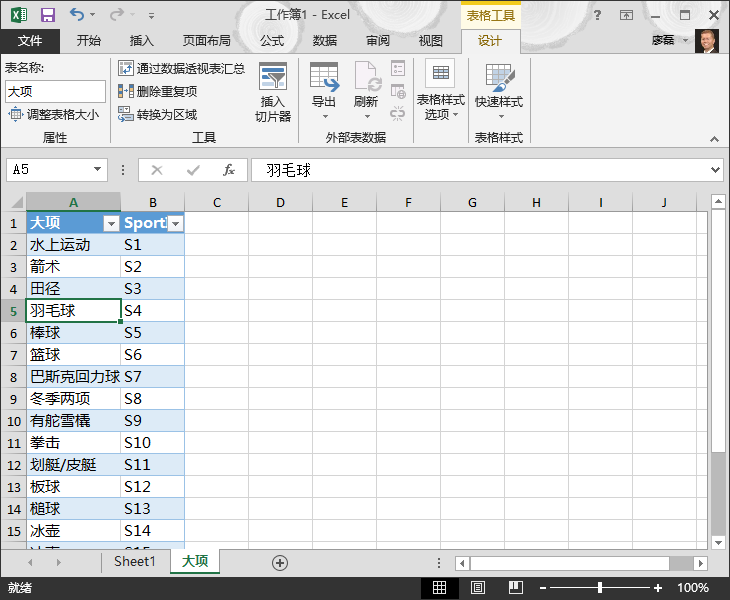Viewport: 730px width, 600px height.
Task: Click Convert to Range (转换为区域)
Action: [158, 114]
